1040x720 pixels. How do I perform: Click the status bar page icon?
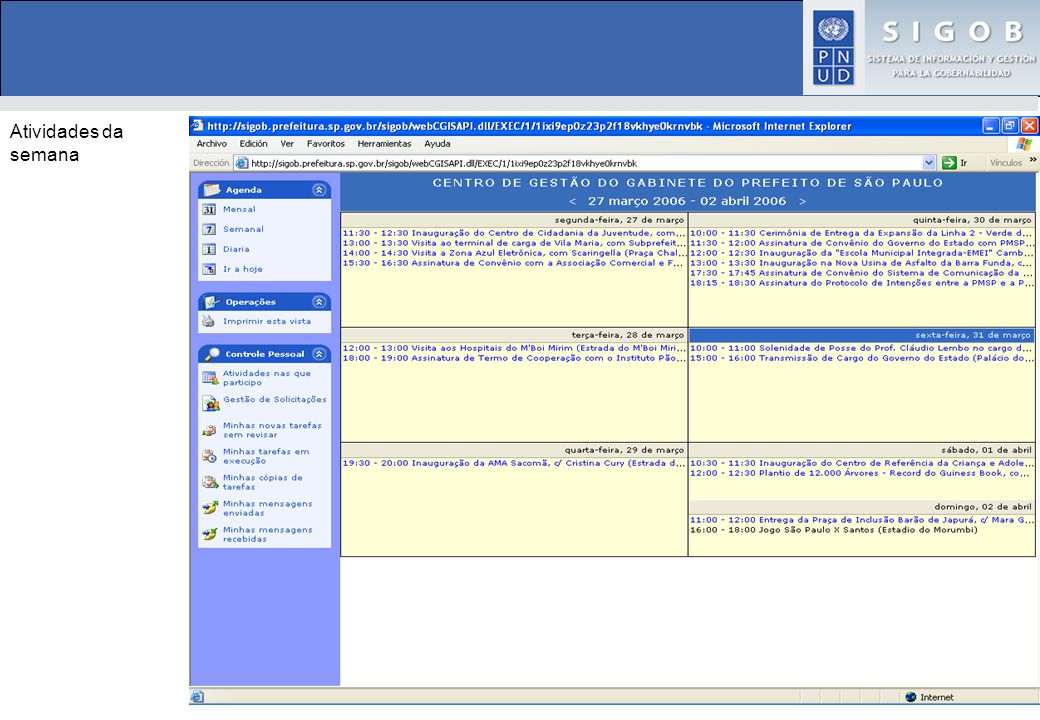click(197, 697)
